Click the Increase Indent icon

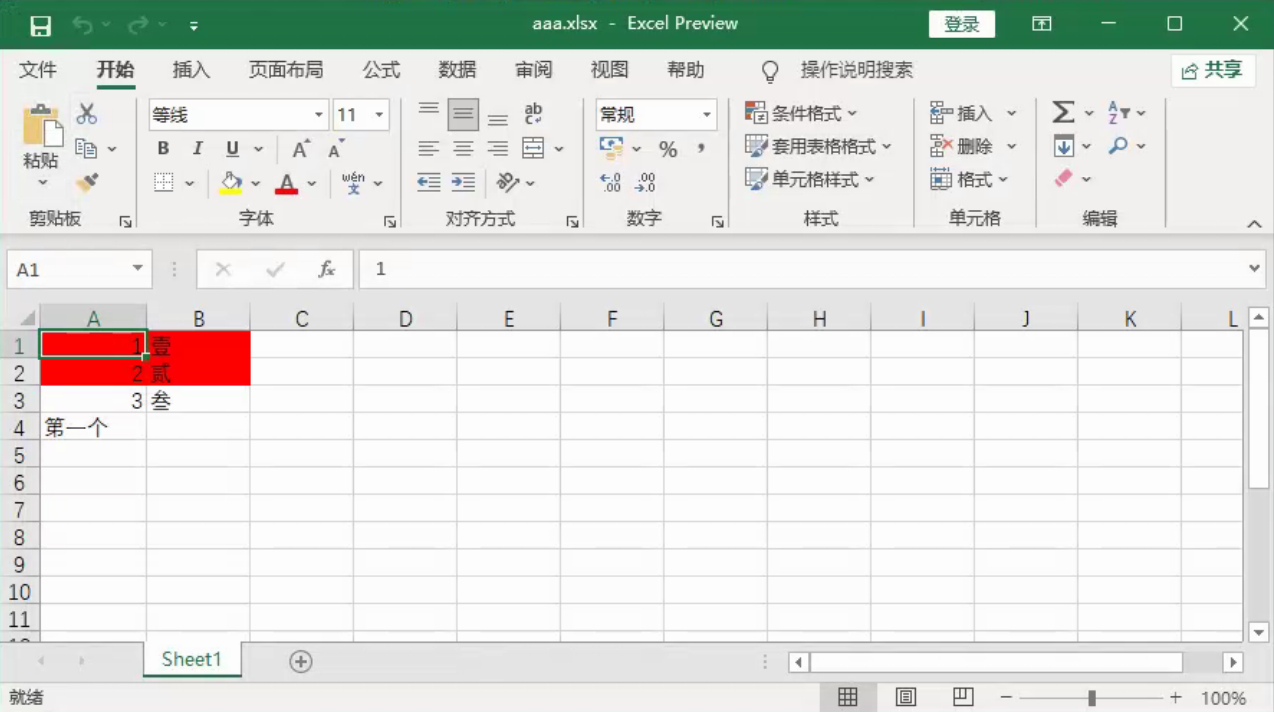463,182
